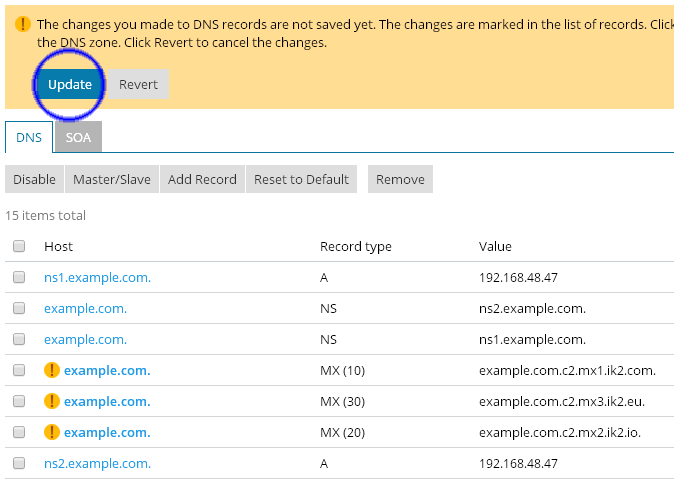Click the warning icon on the MX (20) row
674x483 pixels.
pos(52,432)
